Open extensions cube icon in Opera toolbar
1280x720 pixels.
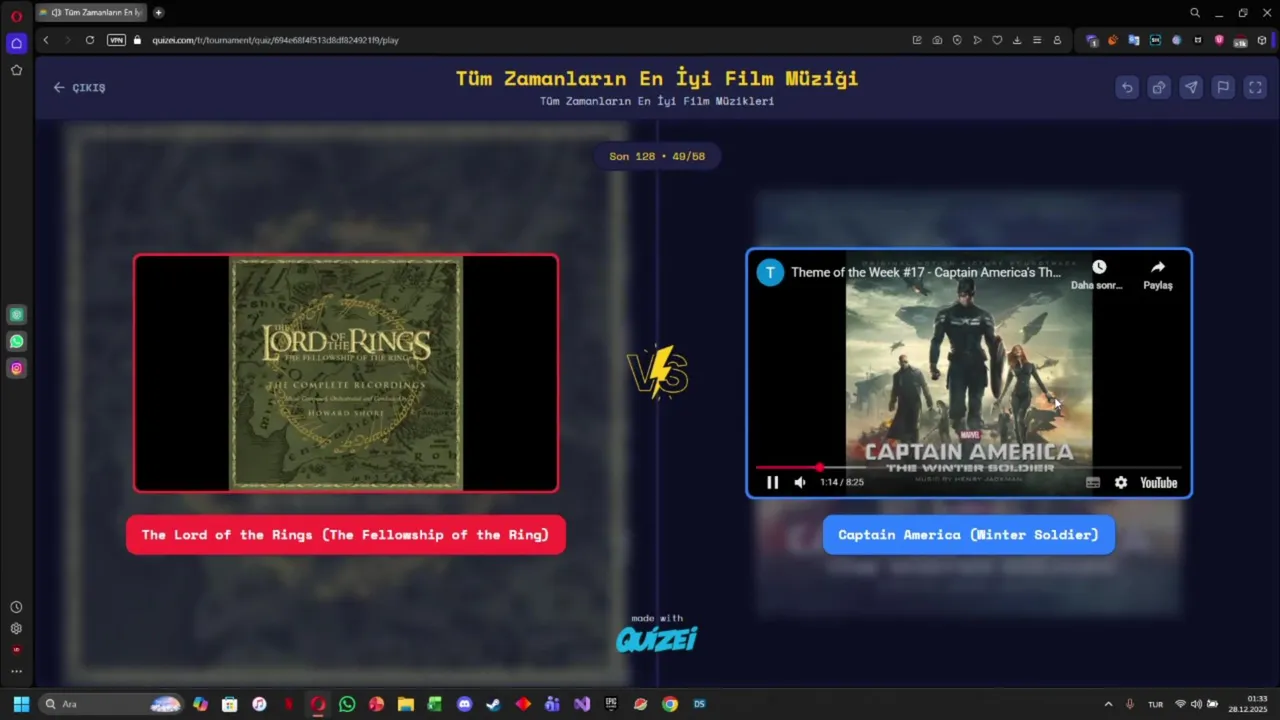(x=1262, y=40)
